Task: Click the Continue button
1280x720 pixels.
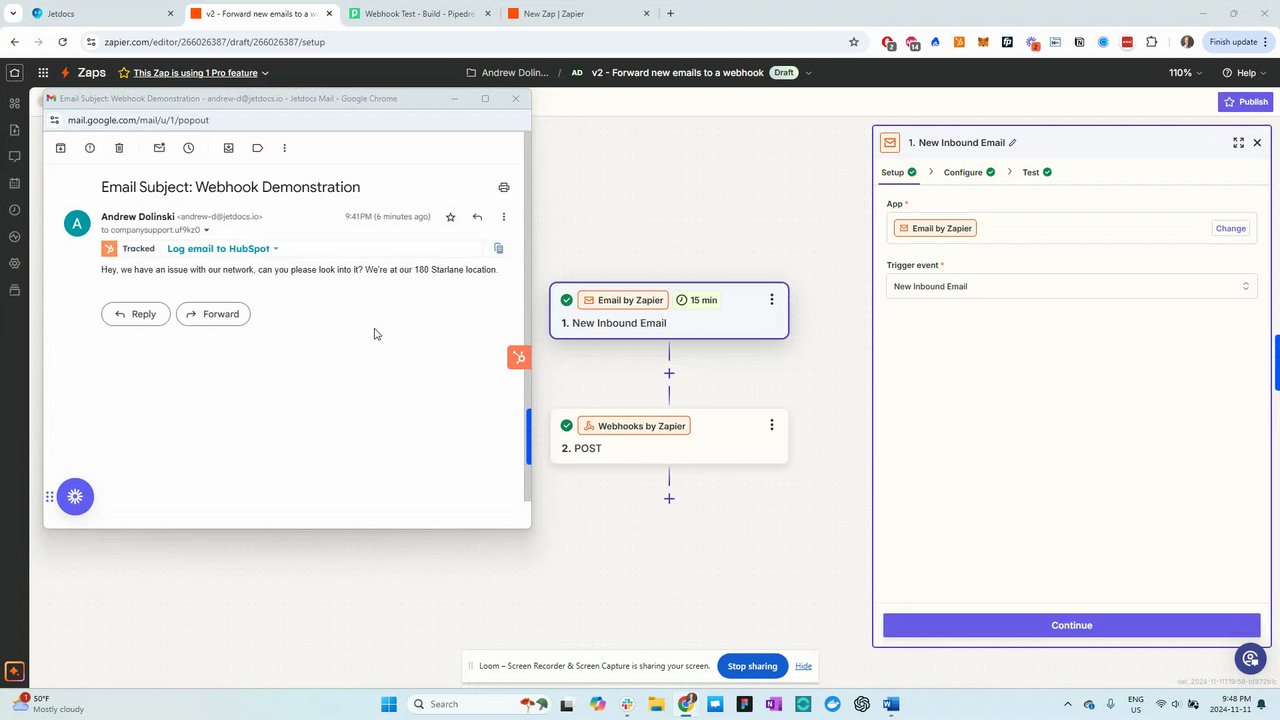Action: coord(1071,625)
